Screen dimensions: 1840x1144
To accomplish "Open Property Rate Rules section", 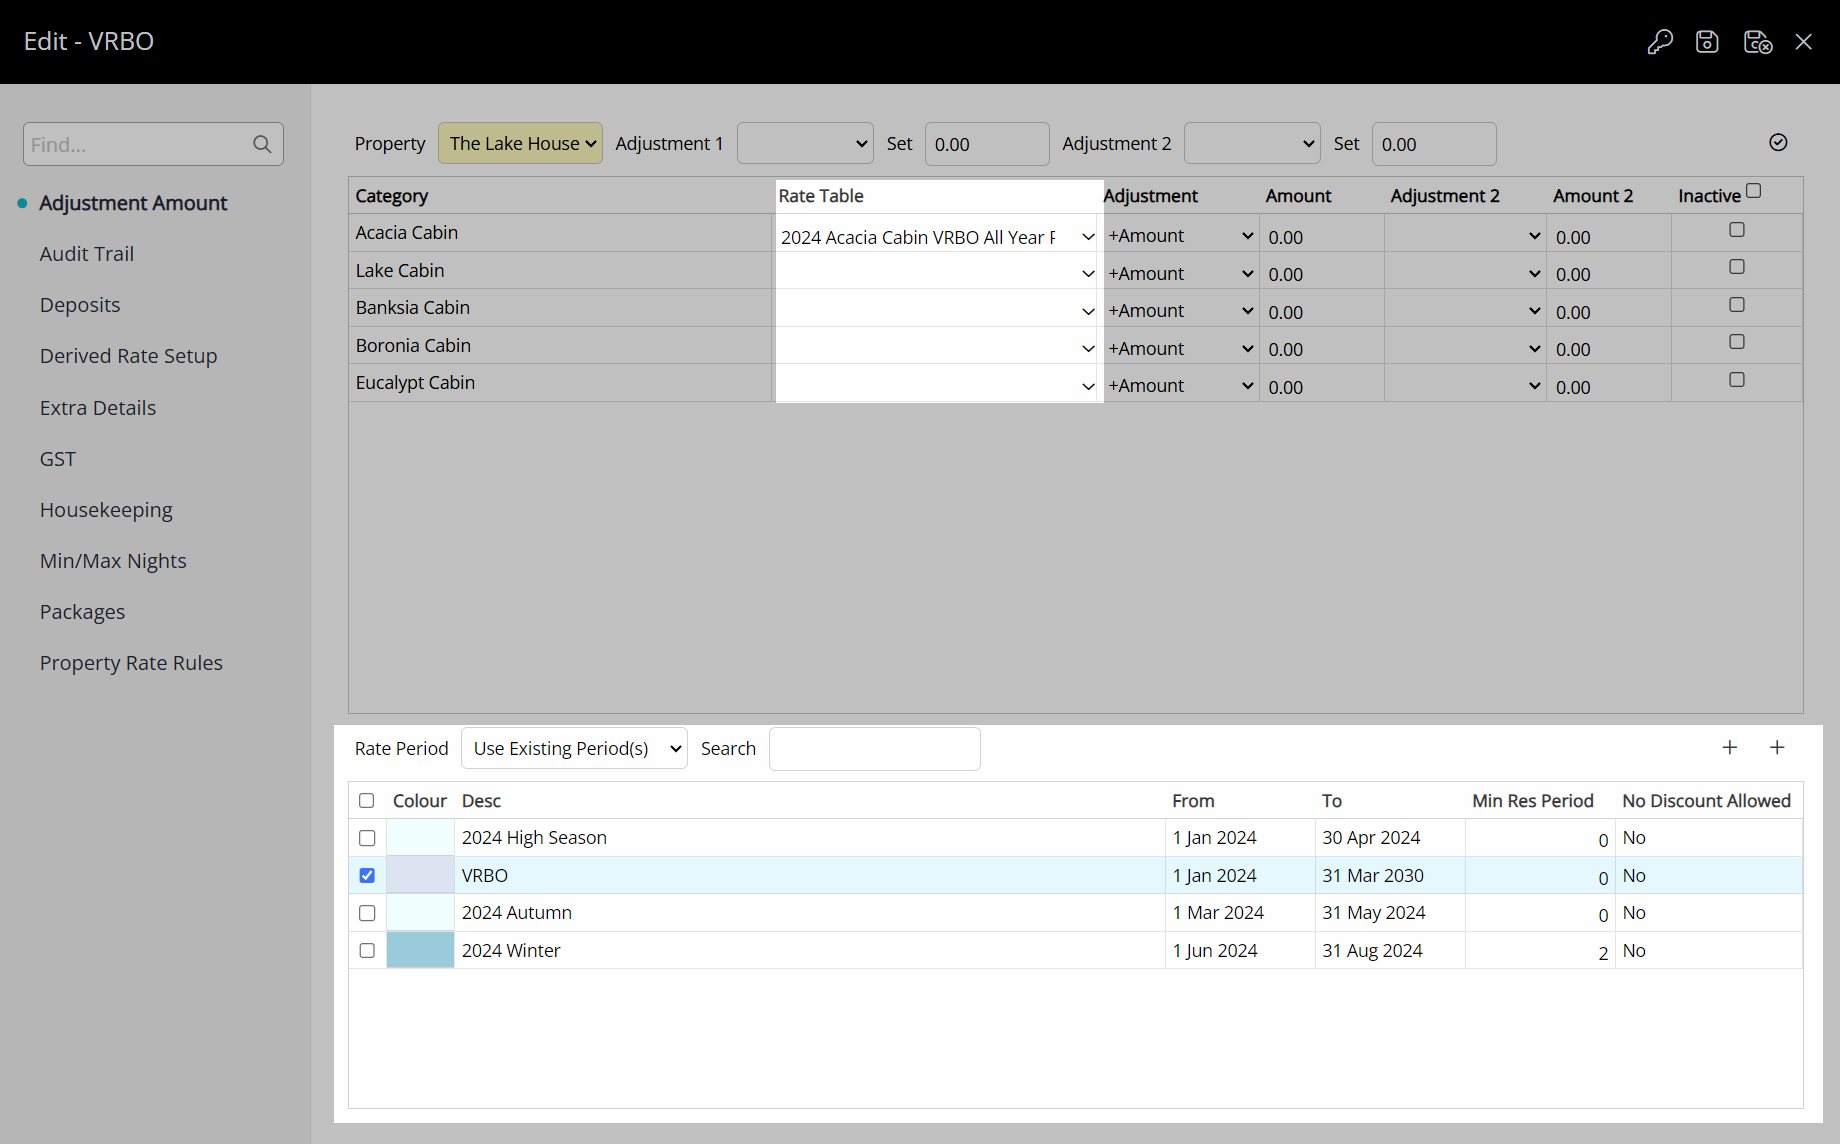I will [x=131, y=663].
